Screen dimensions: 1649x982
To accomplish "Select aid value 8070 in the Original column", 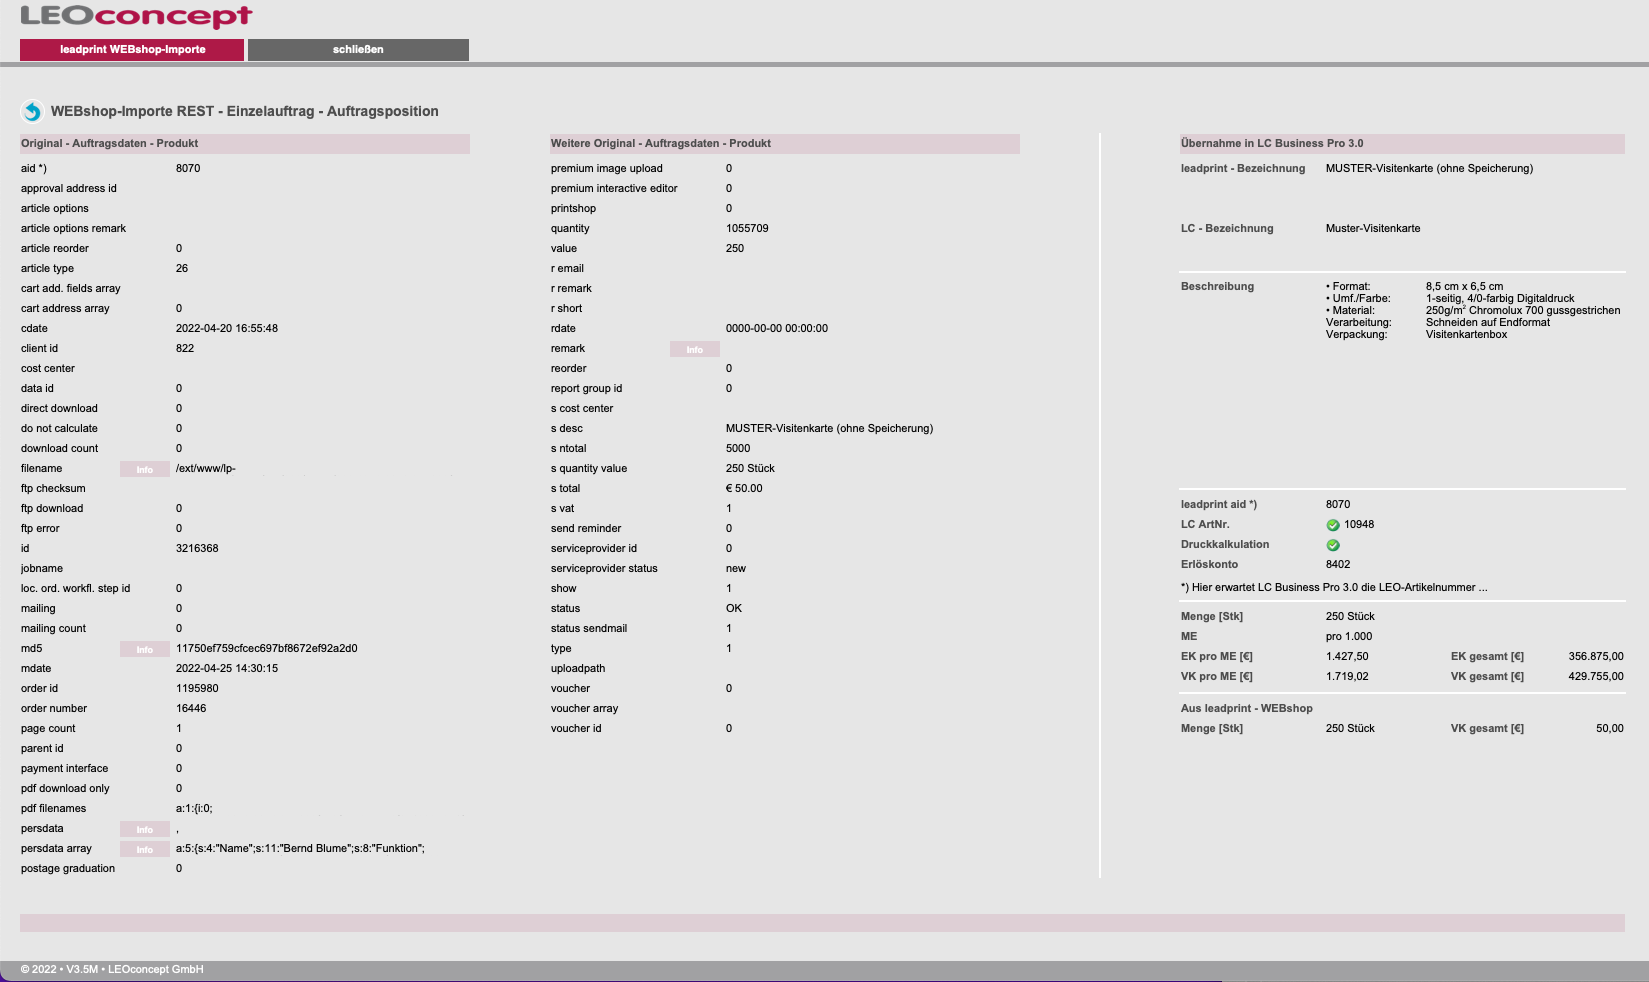I will tap(188, 168).
